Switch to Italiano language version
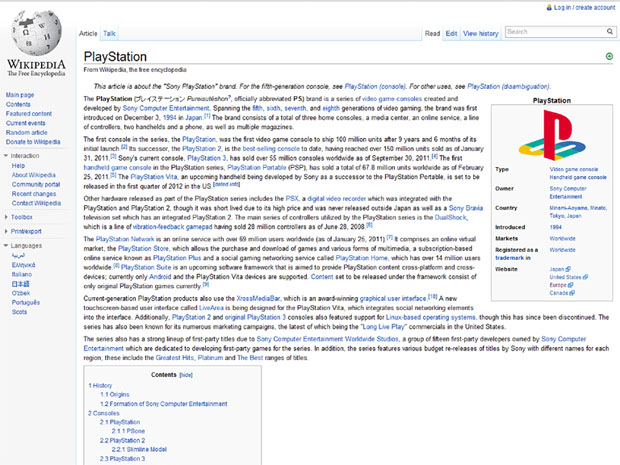The width and height of the screenshot is (620, 465). point(22,274)
